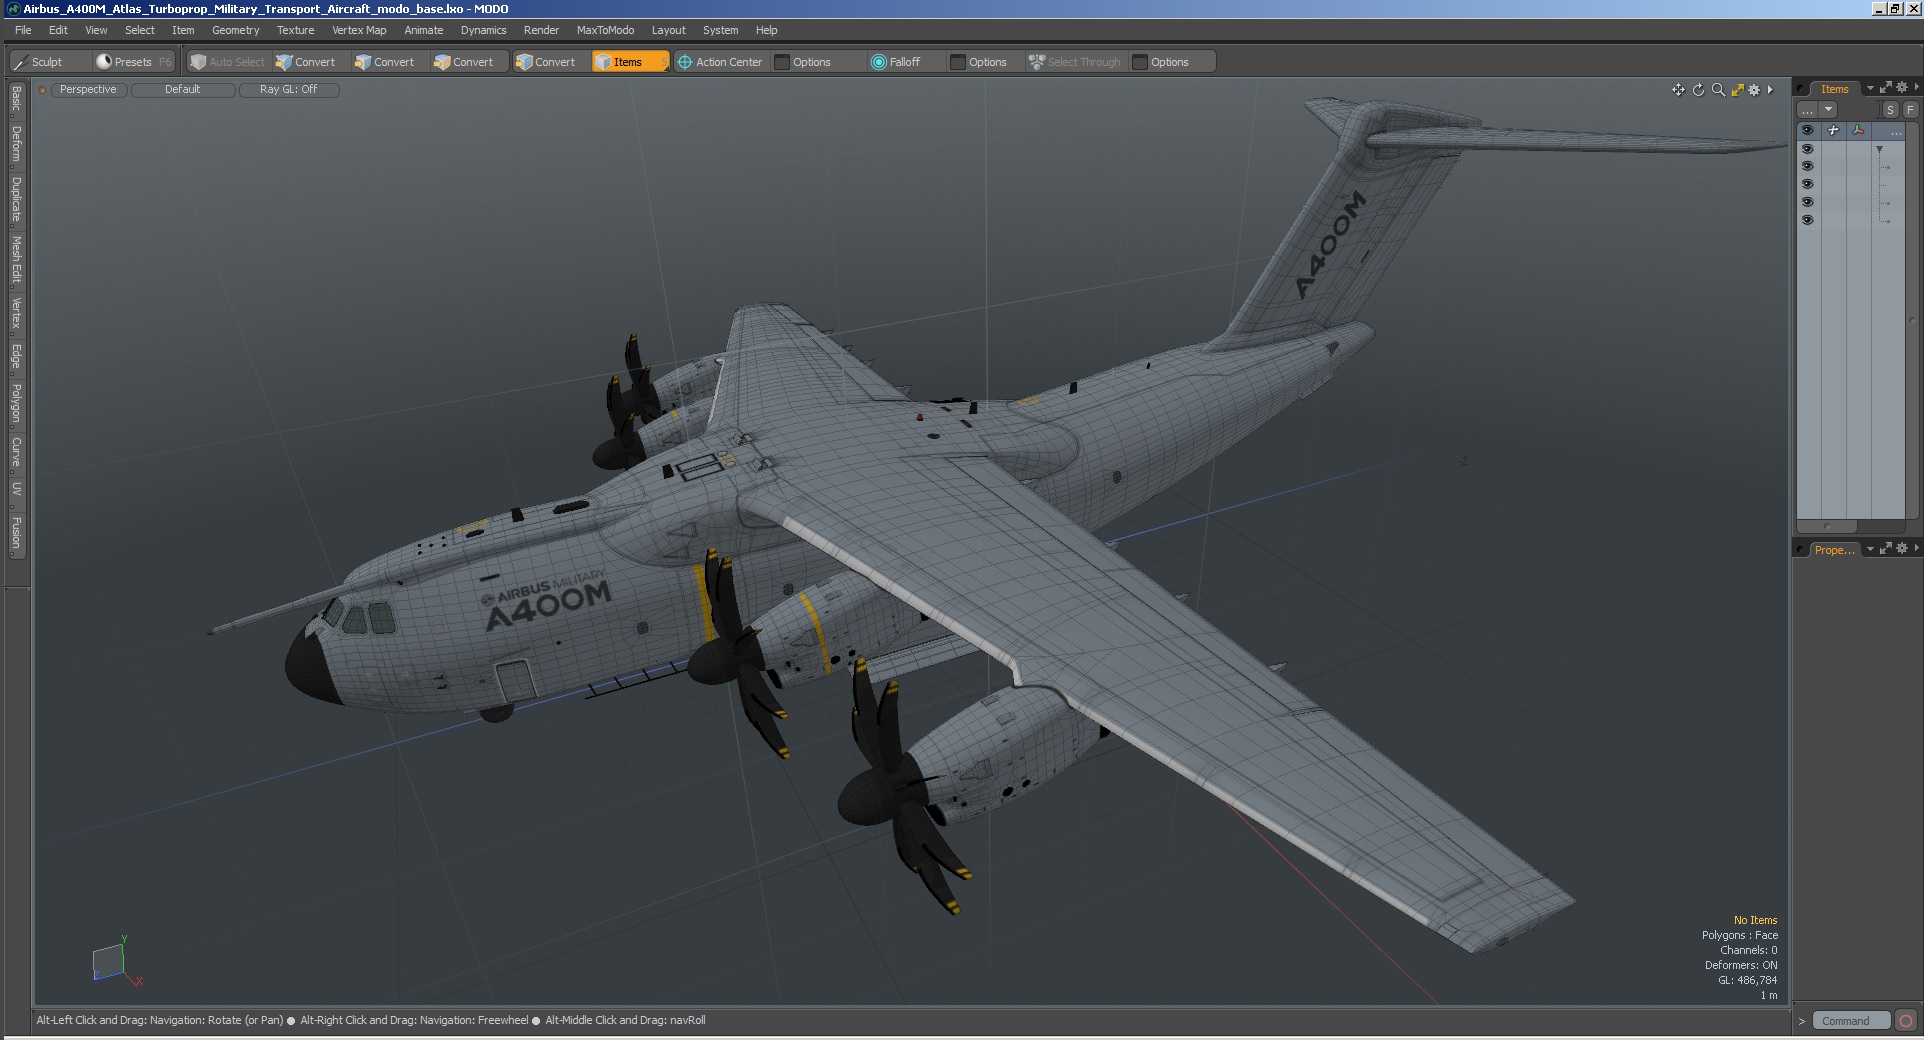Click the S button in Items panel
The width and height of the screenshot is (1924, 1040).
click(x=1890, y=110)
